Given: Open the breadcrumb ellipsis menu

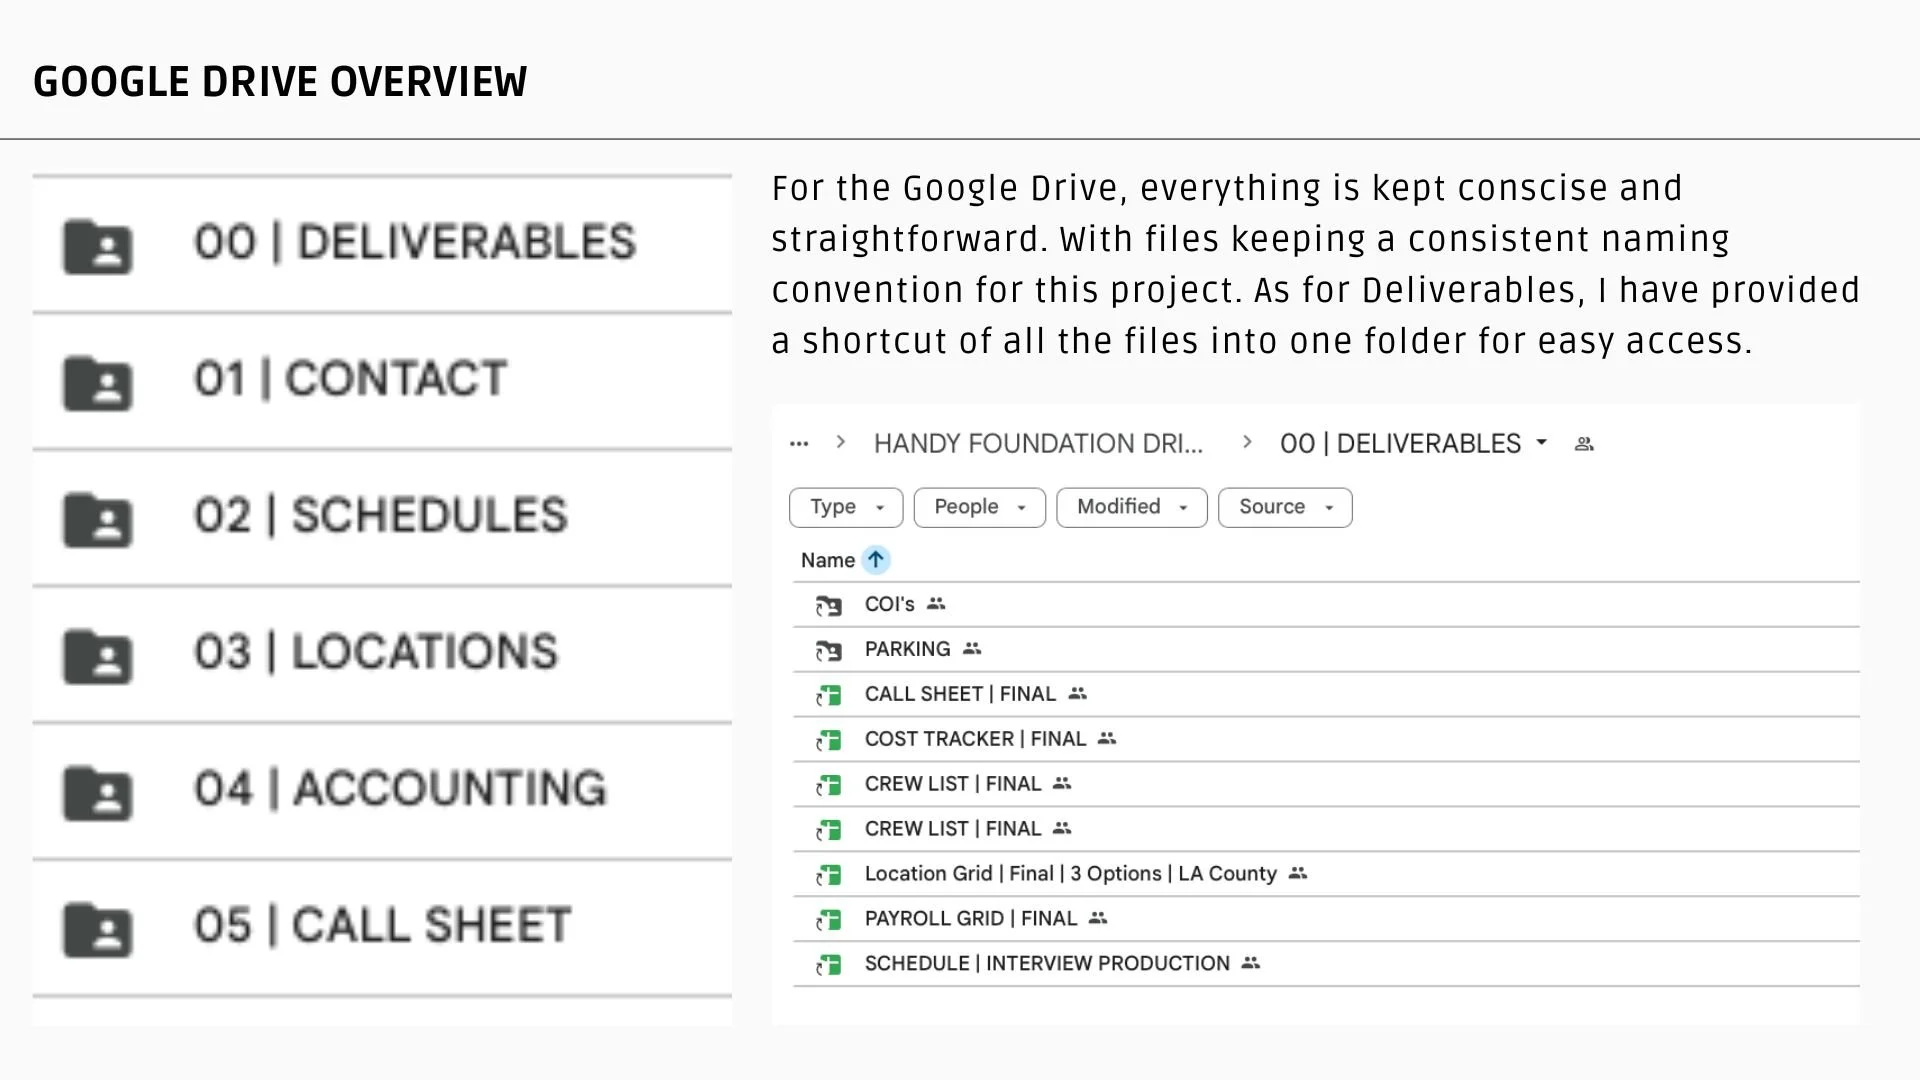Looking at the screenshot, I should (x=799, y=443).
